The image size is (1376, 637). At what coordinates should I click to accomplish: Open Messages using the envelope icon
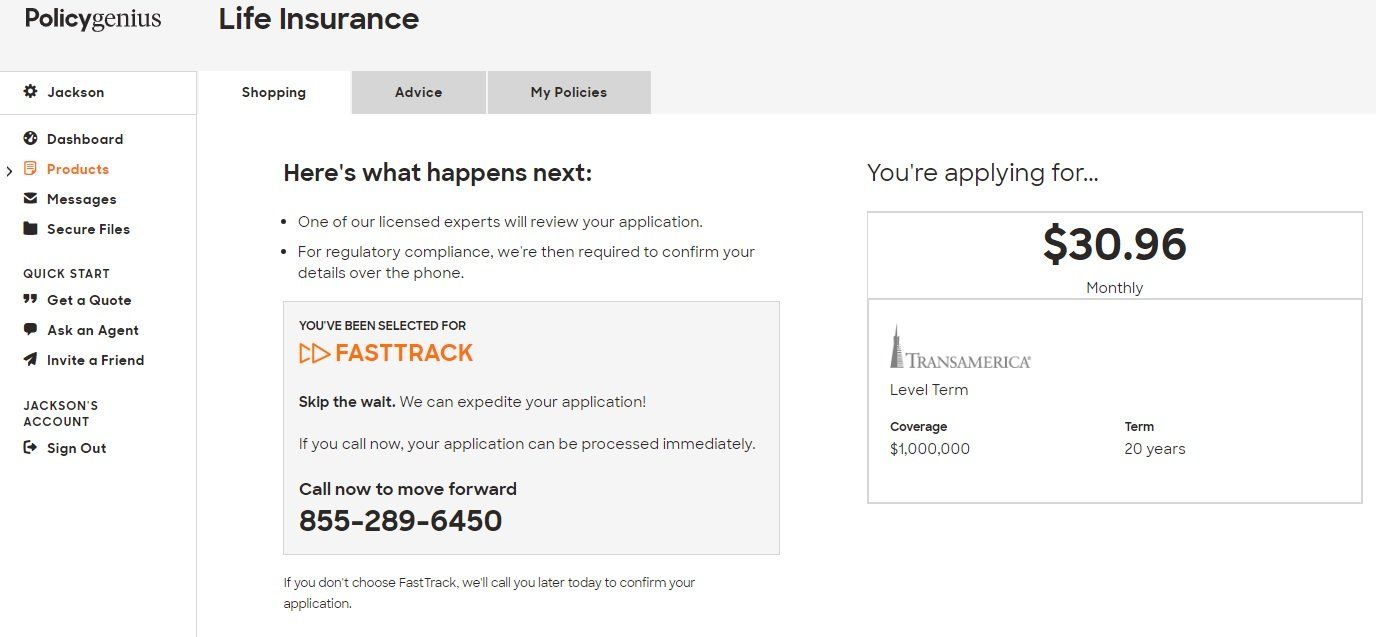tap(30, 198)
